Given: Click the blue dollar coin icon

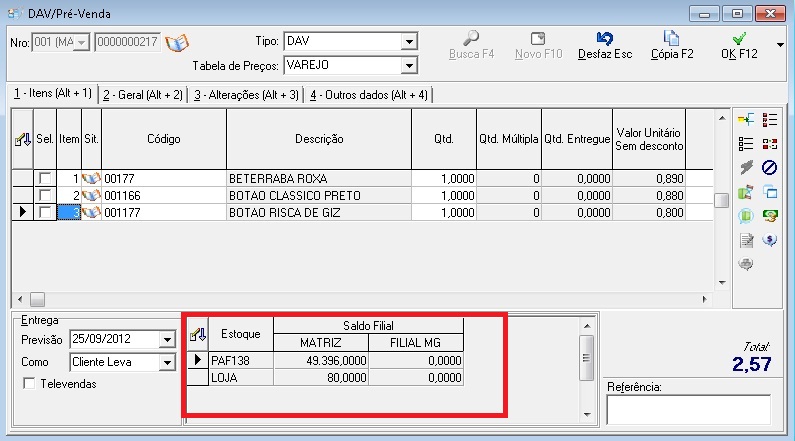Looking at the screenshot, I should pos(770,240).
